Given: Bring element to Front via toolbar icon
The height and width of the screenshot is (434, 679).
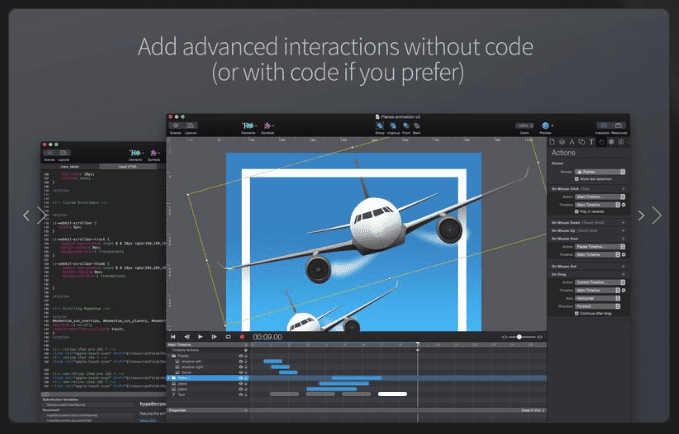Looking at the screenshot, I should [406, 126].
